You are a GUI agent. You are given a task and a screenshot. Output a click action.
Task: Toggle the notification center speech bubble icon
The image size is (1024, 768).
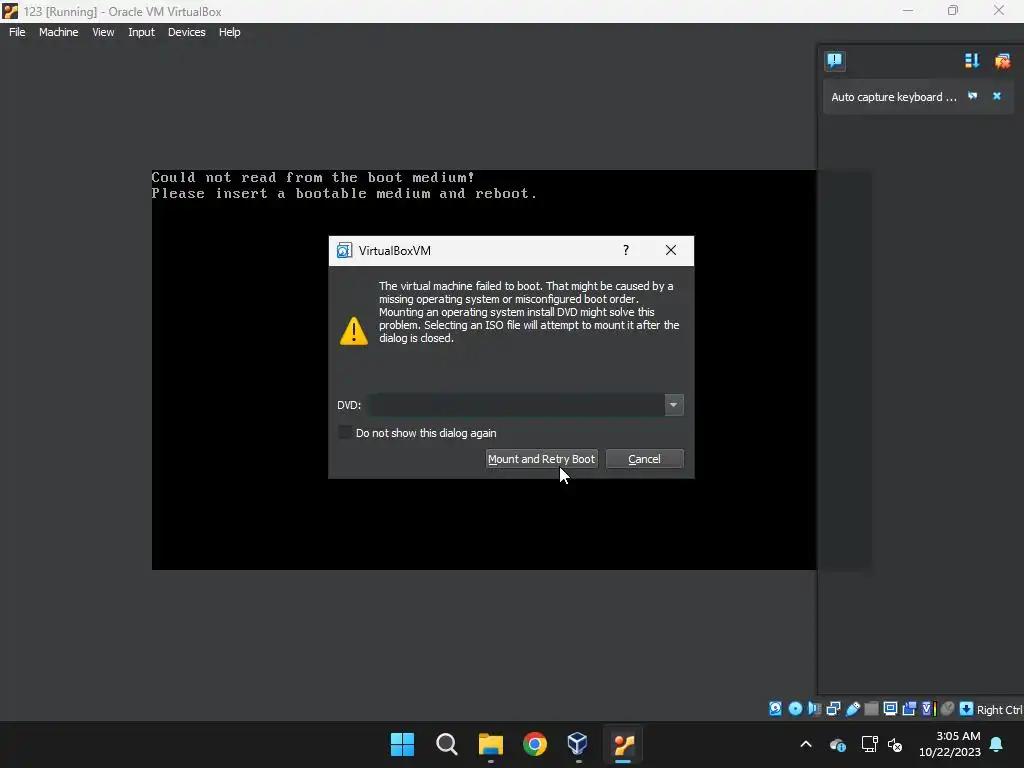pyautogui.click(x=835, y=61)
